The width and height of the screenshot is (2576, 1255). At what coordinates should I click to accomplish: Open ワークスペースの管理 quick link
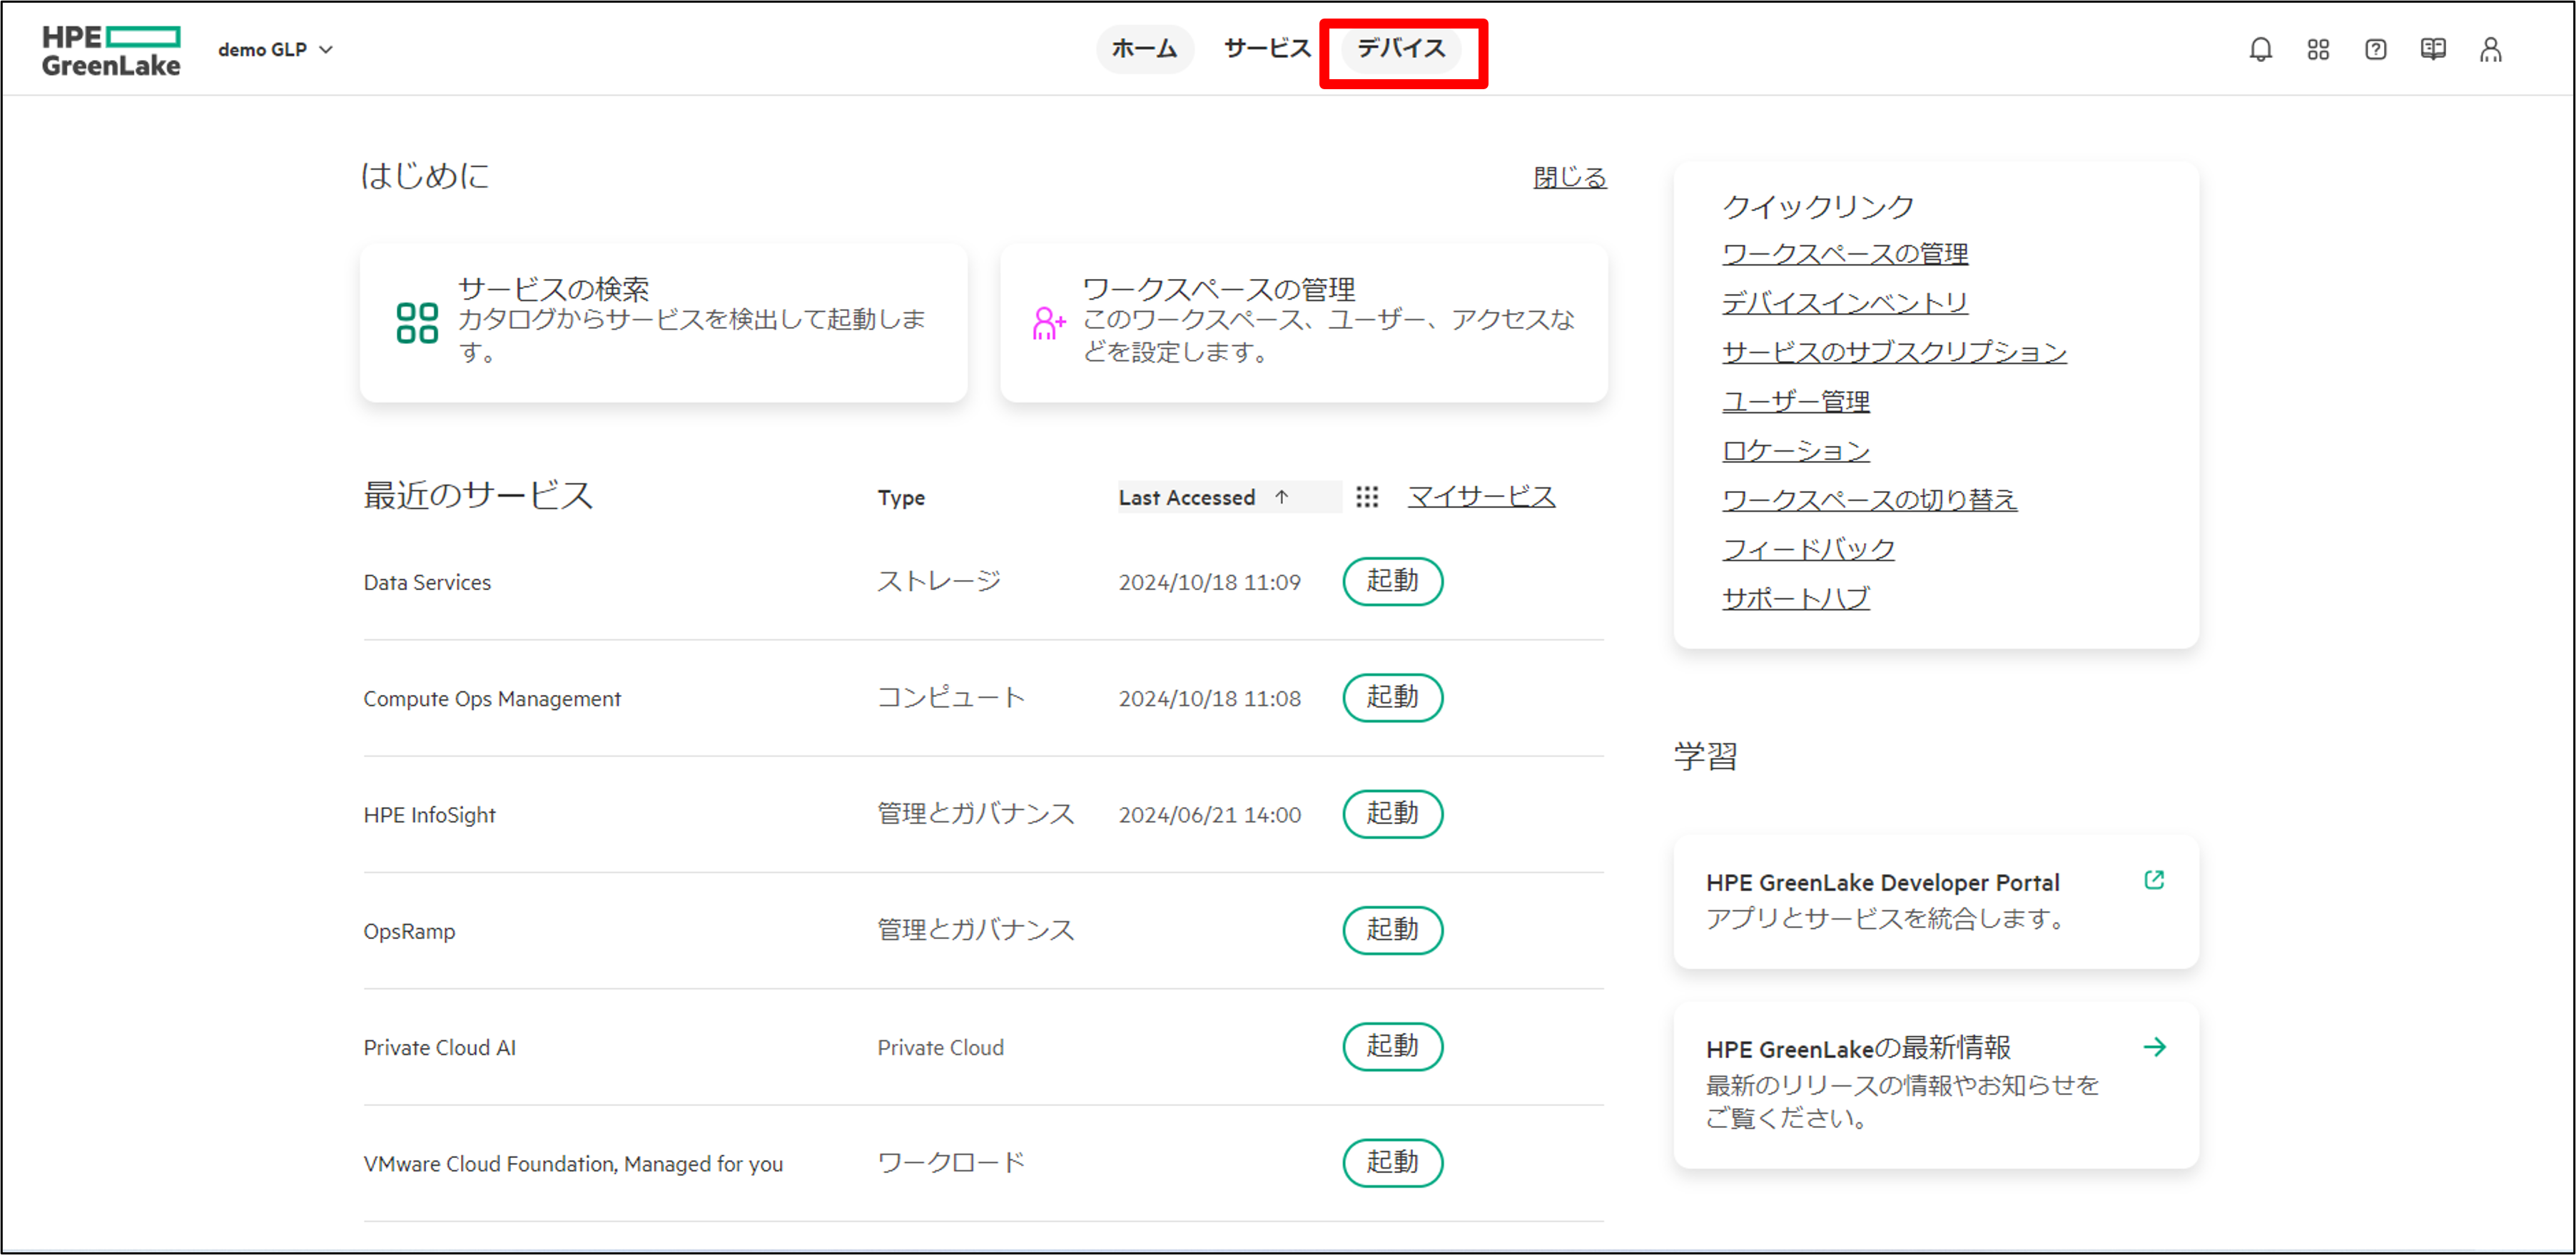coord(1844,254)
